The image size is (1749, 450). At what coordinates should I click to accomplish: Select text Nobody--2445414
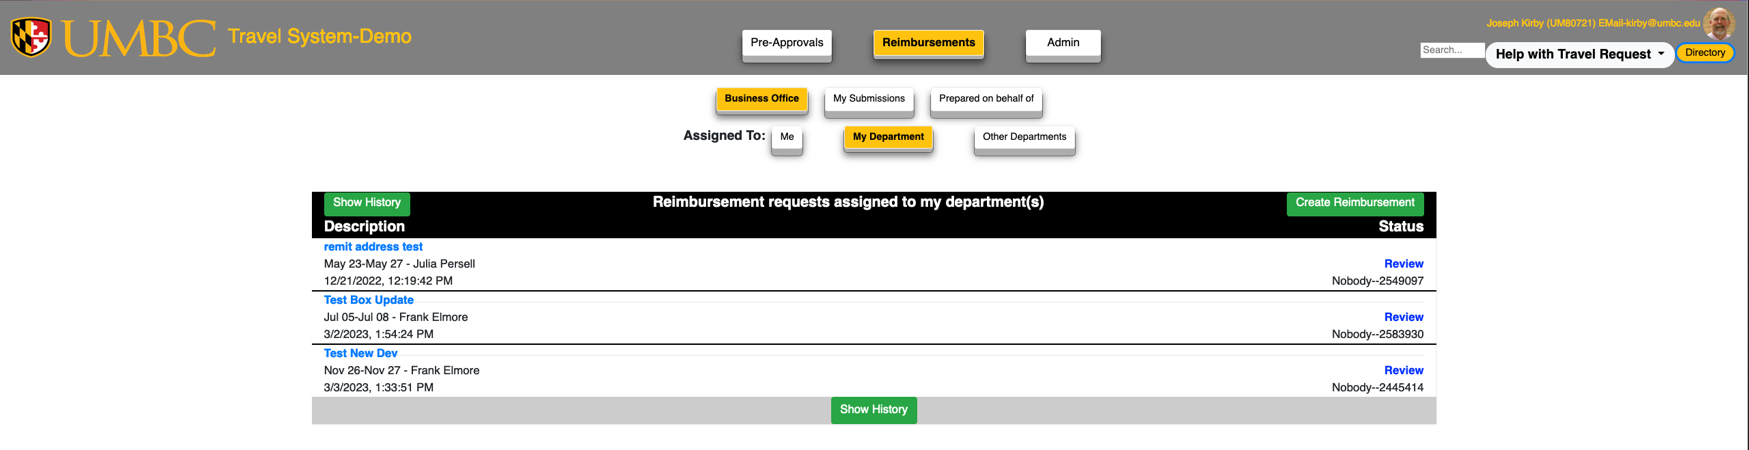point(1378,387)
